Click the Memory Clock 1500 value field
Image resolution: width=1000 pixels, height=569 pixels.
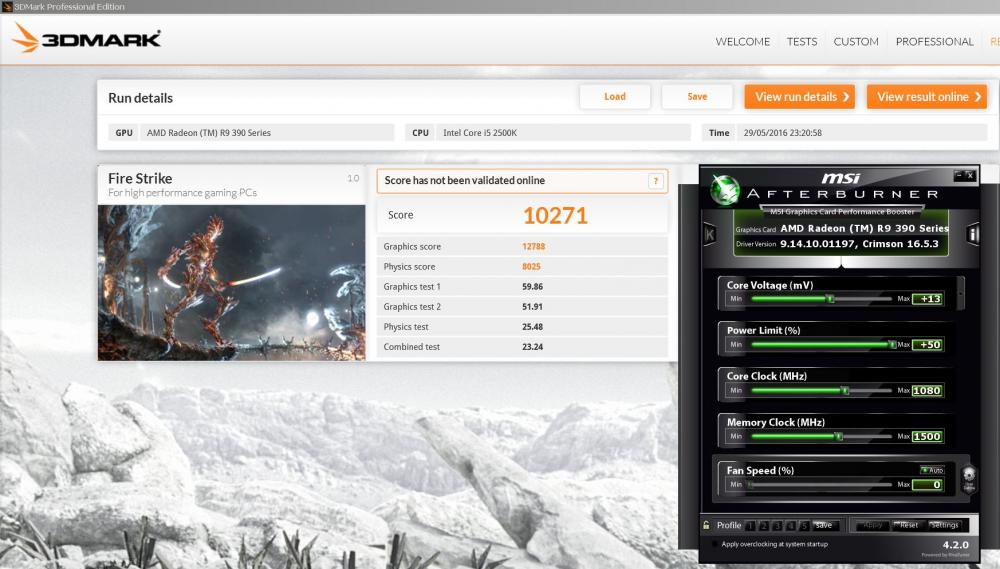(927, 436)
